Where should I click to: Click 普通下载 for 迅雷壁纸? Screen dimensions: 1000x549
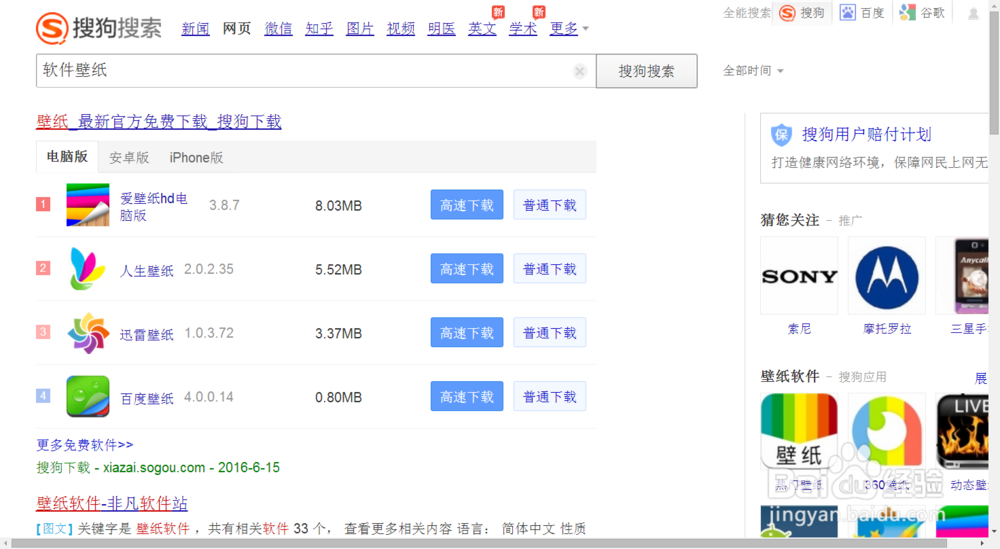point(550,332)
